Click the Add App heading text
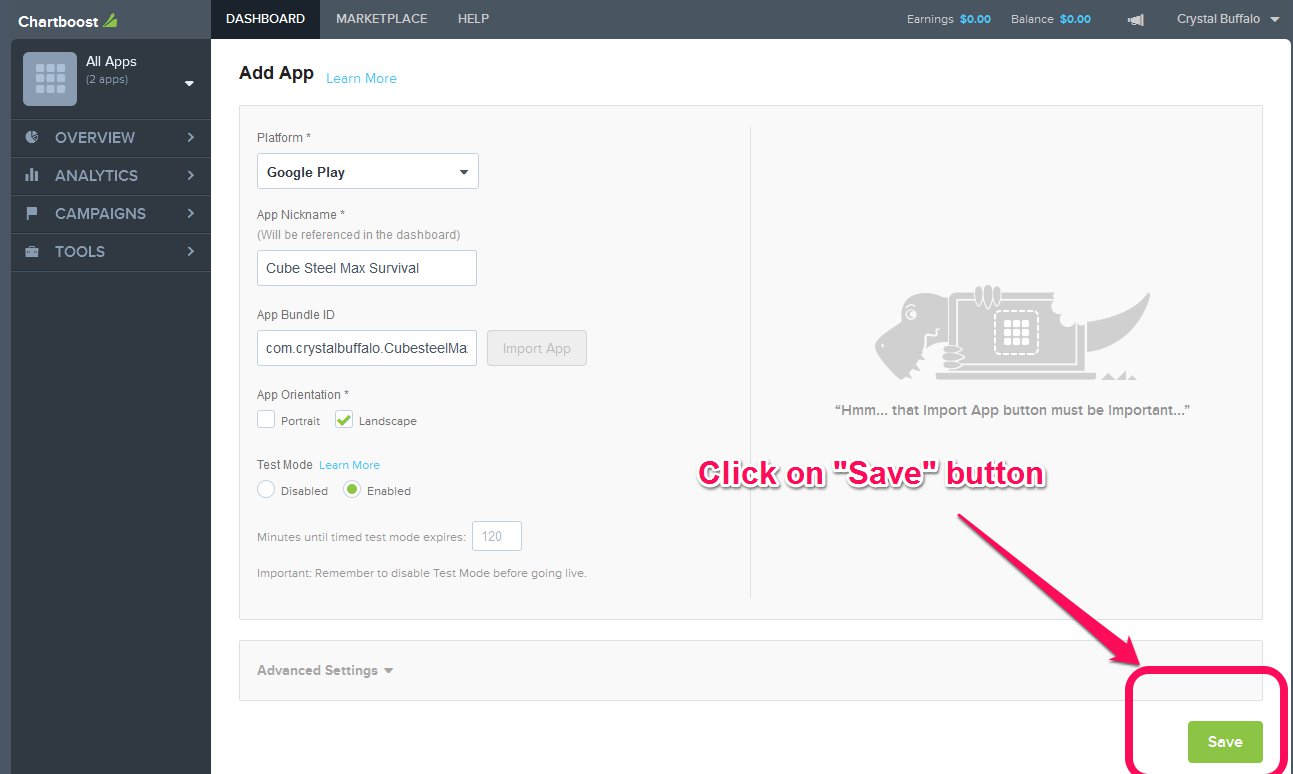Screen dimensions: 1293x774 (x=276, y=74)
